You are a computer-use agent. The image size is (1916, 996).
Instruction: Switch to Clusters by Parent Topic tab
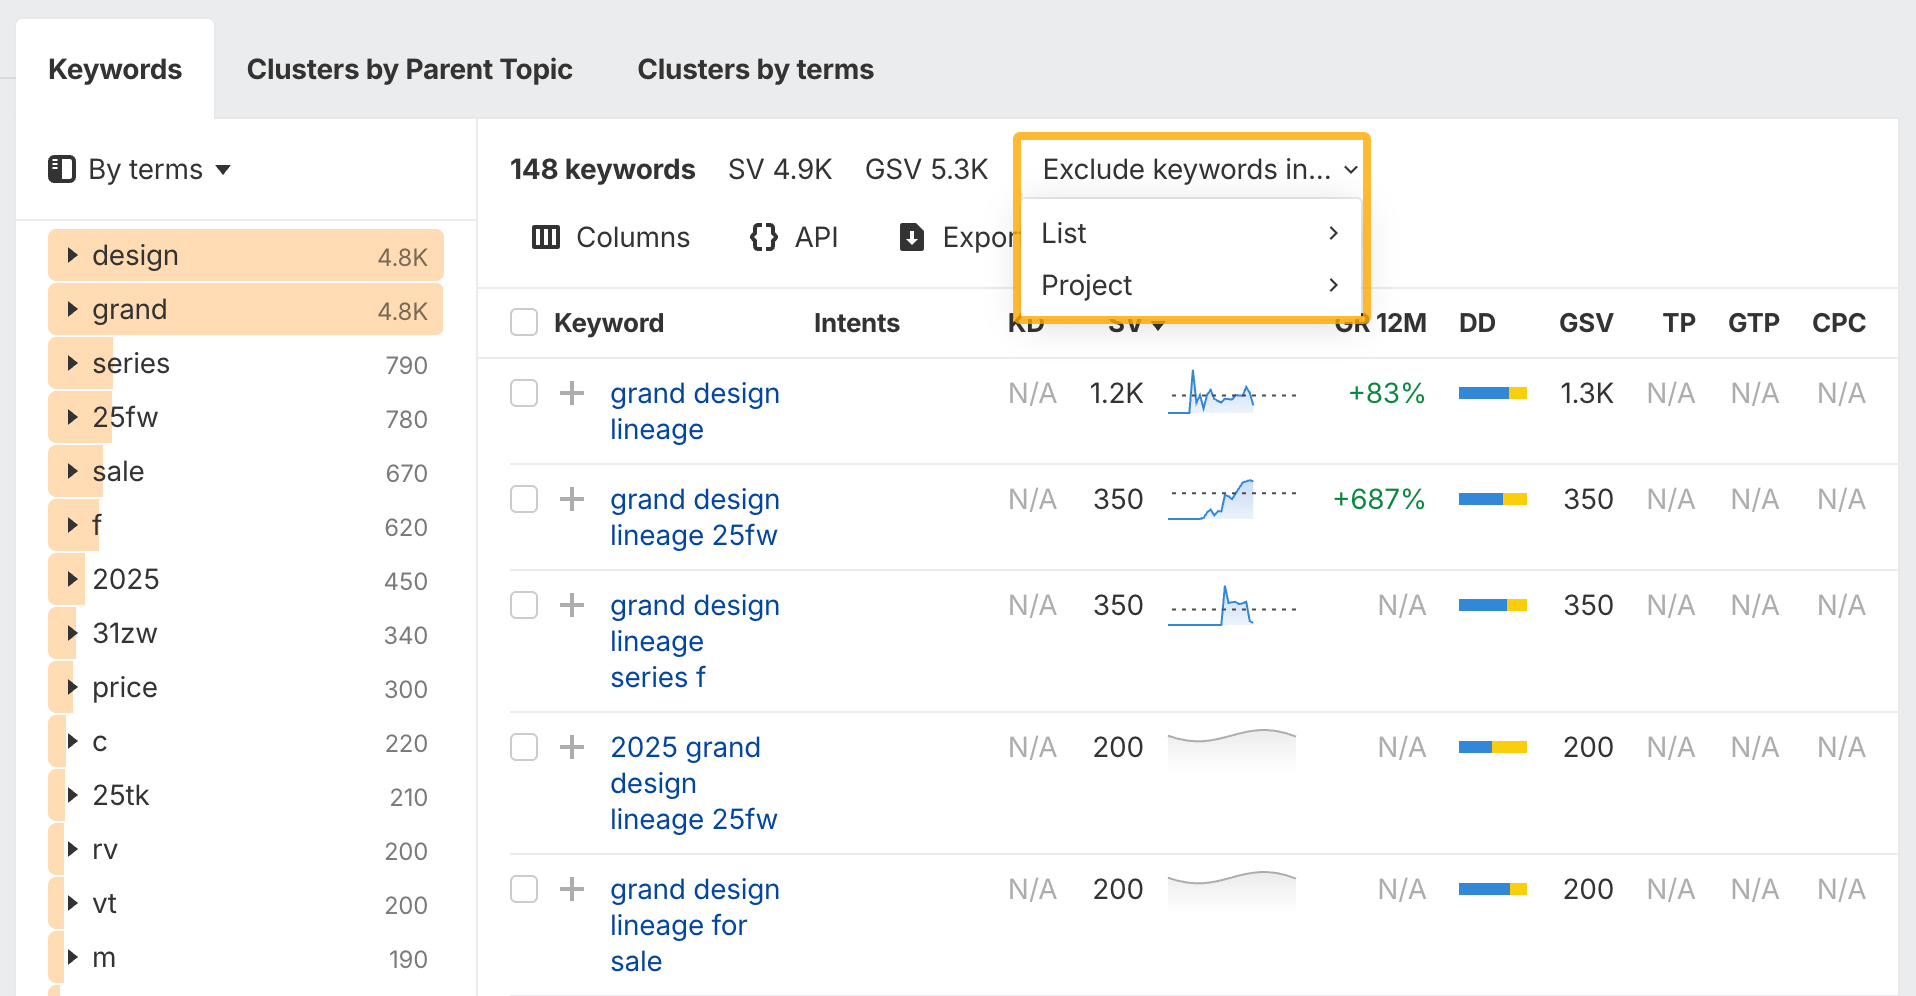coord(409,69)
